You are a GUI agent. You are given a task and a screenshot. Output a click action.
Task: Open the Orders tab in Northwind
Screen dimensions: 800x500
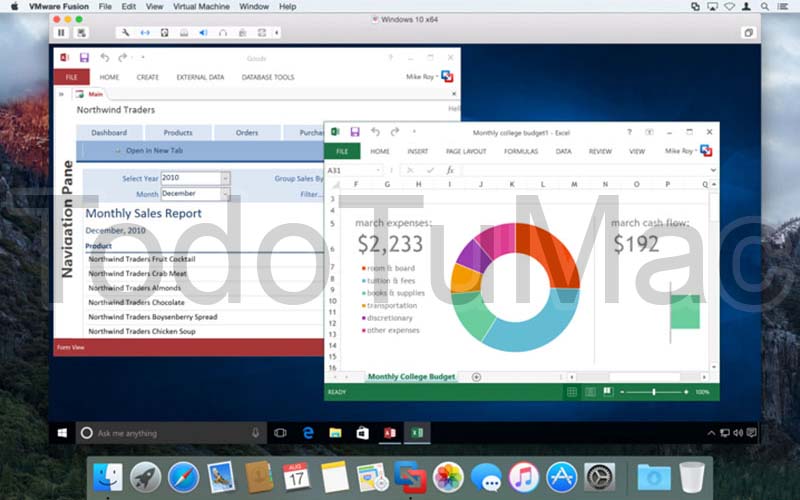click(x=247, y=133)
